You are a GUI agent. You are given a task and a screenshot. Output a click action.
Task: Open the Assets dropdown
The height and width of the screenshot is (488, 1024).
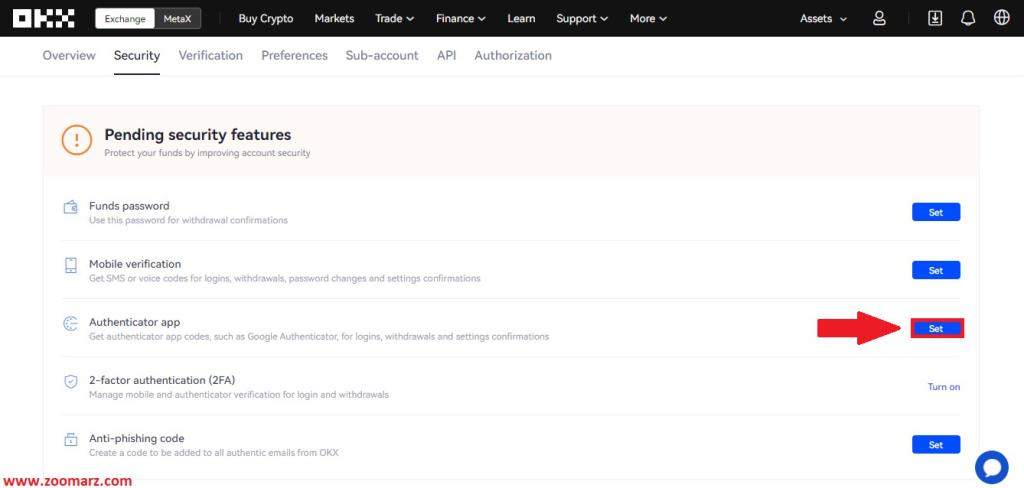[x=823, y=18]
